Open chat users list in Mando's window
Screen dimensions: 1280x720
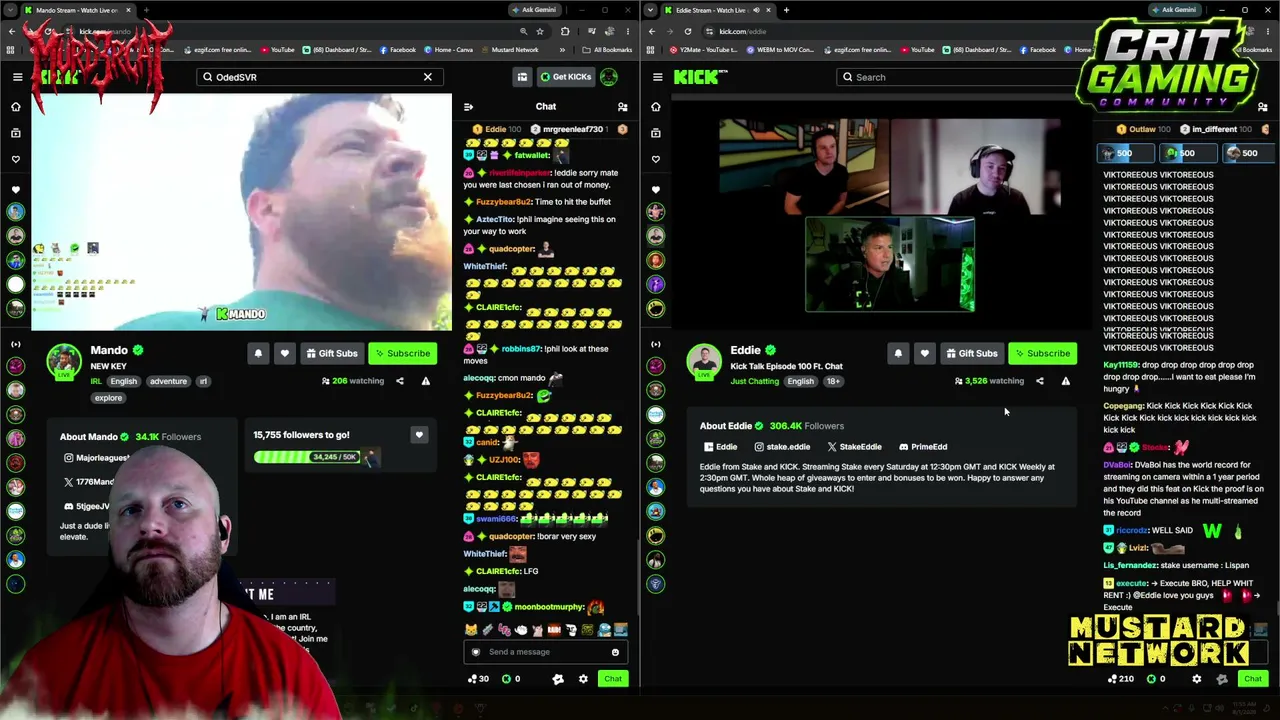[622, 107]
